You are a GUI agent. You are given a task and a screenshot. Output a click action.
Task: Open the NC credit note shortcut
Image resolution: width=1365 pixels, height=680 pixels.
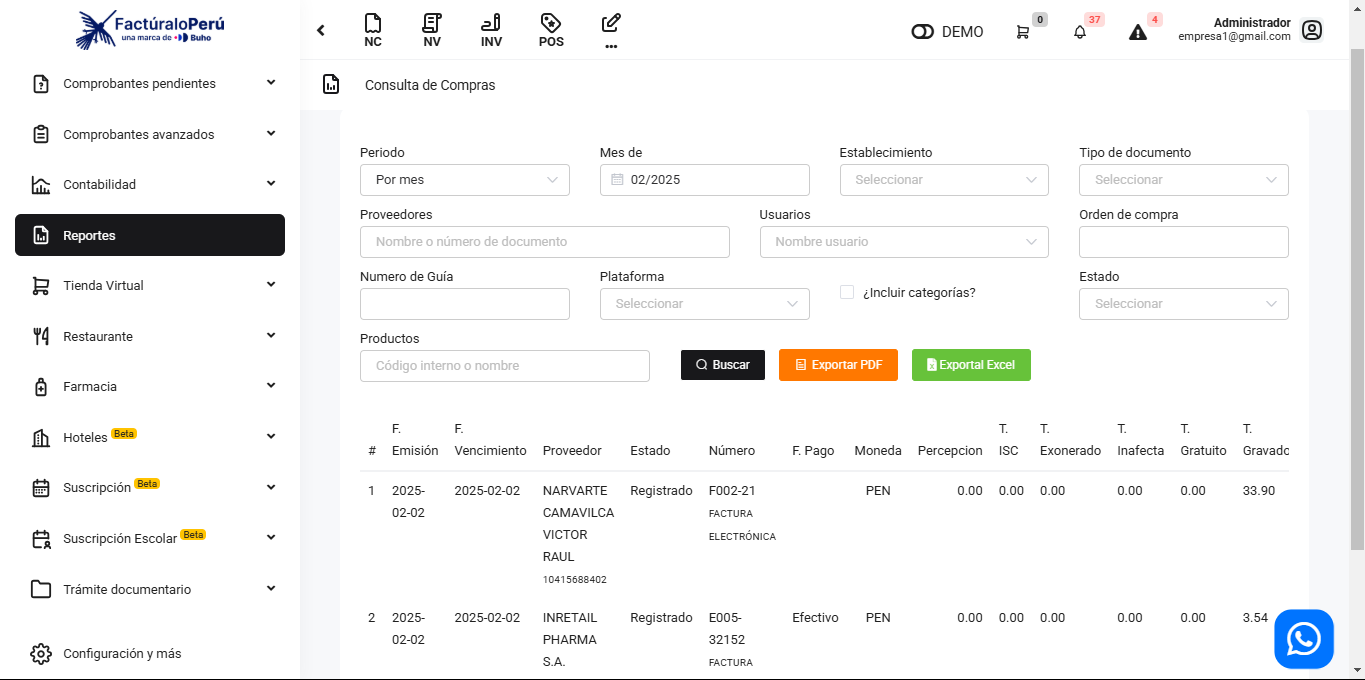point(372,30)
